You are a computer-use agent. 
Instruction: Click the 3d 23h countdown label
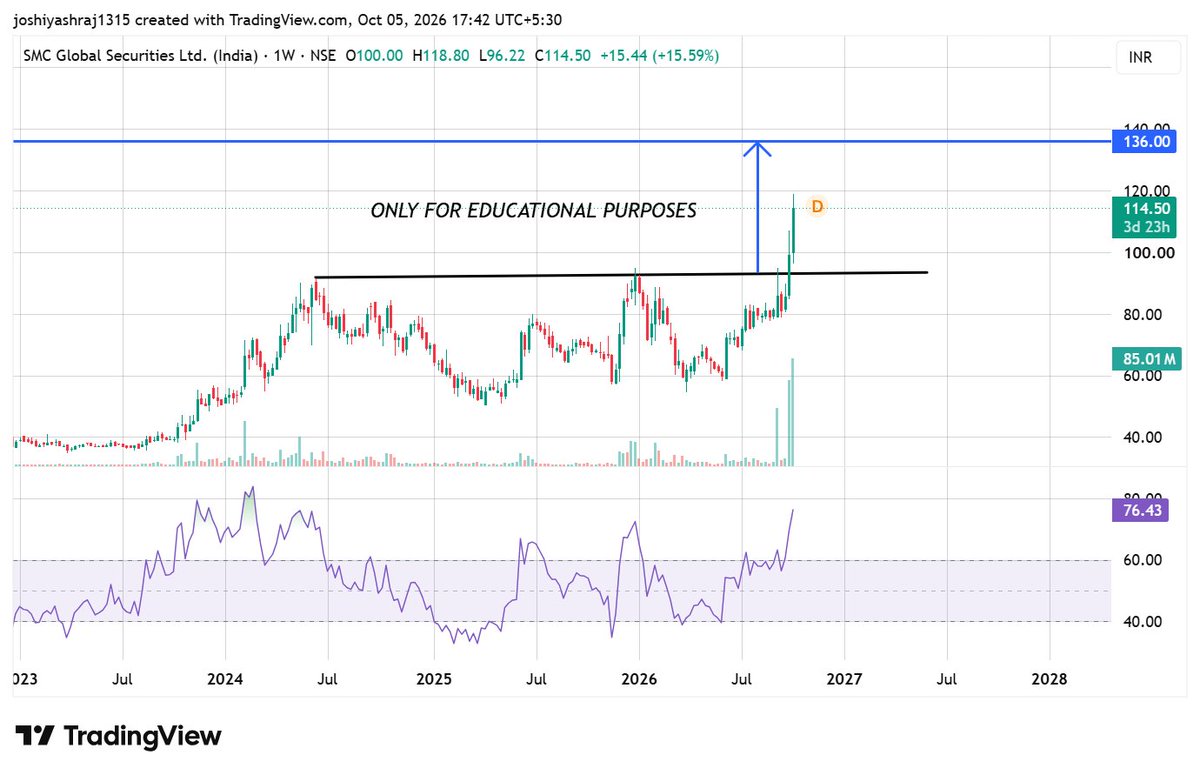(x=1145, y=226)
